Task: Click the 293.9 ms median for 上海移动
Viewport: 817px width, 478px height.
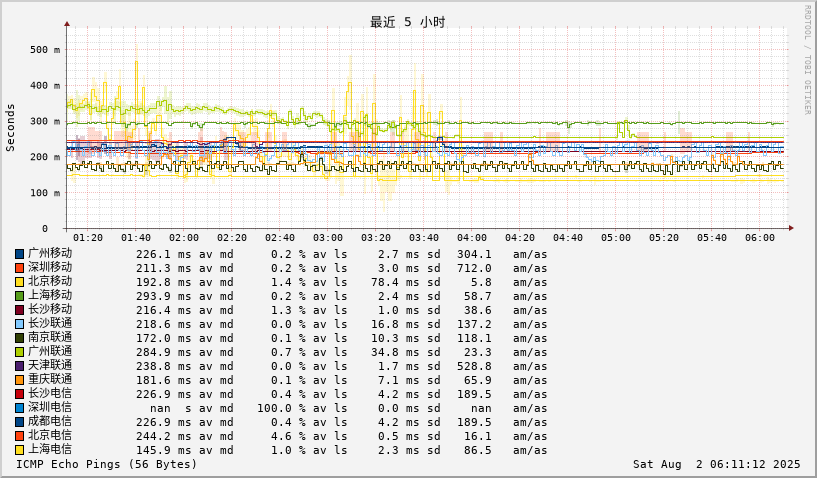Action: (x=164, y=297)
